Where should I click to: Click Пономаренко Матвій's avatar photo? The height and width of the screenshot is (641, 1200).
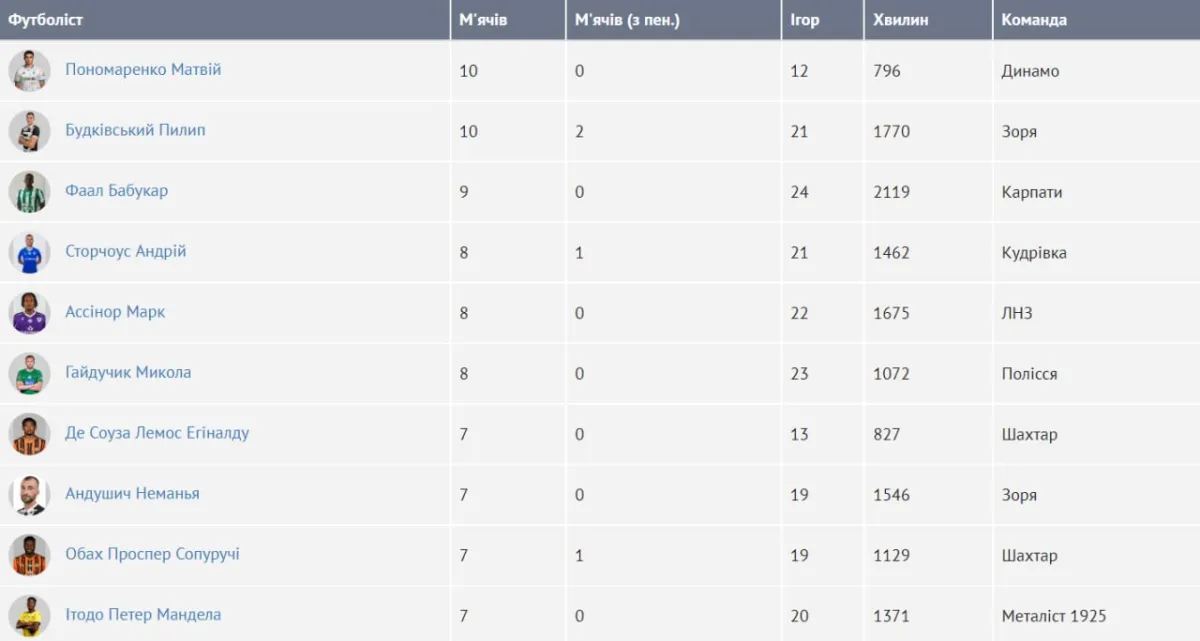[30, 71]
